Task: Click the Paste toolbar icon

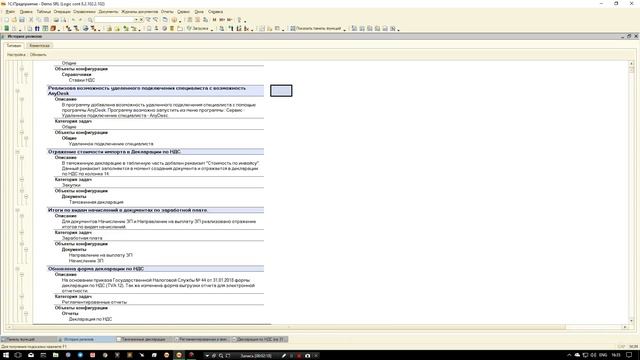Action: (x=47, y=20)
